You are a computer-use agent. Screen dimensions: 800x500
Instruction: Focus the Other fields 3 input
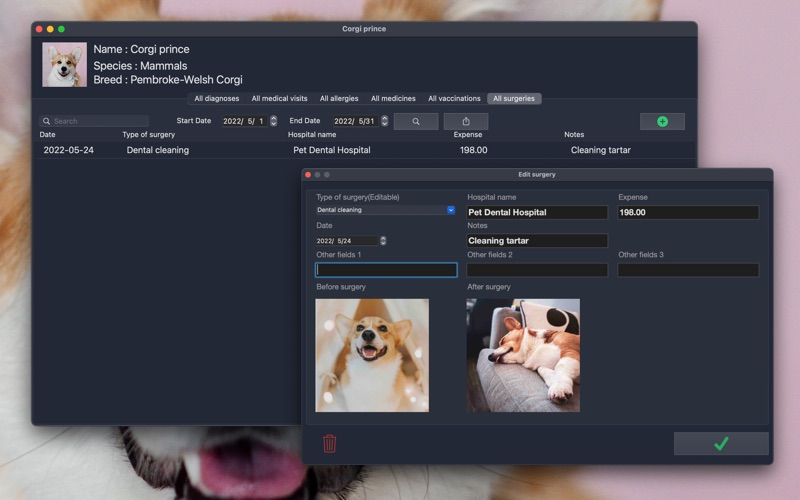688,270
